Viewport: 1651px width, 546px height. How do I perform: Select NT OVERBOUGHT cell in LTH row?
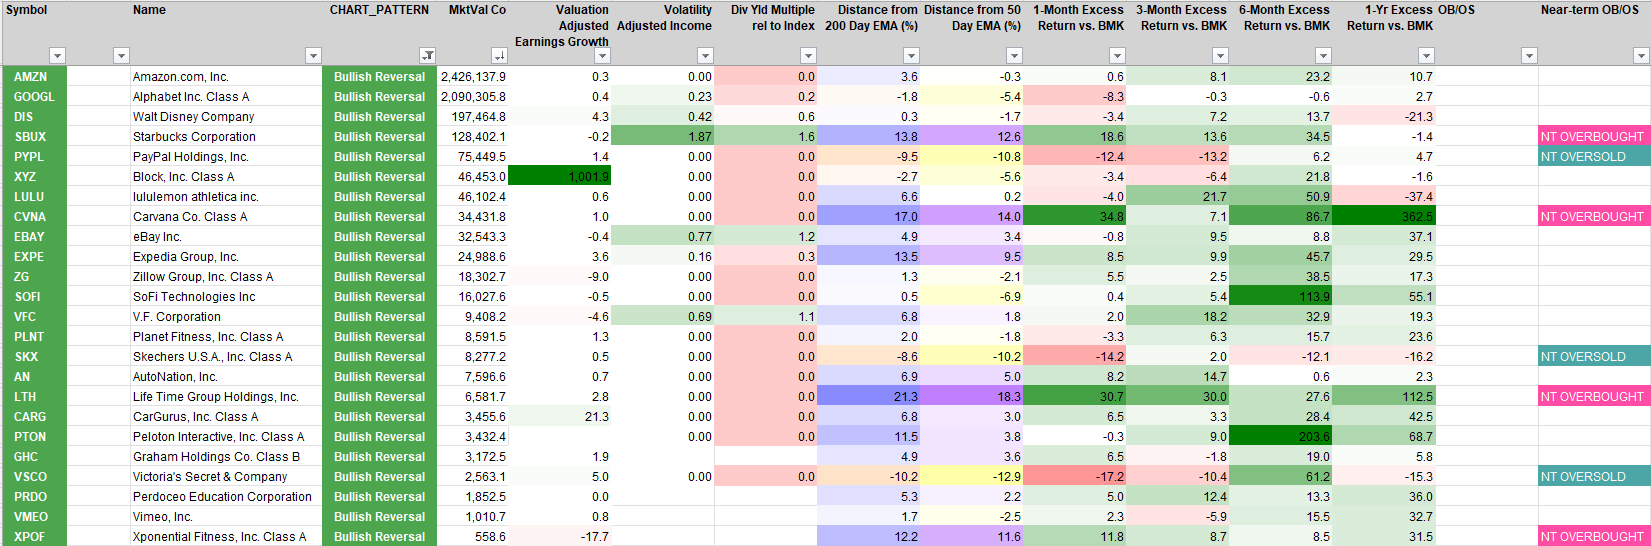1594,397
